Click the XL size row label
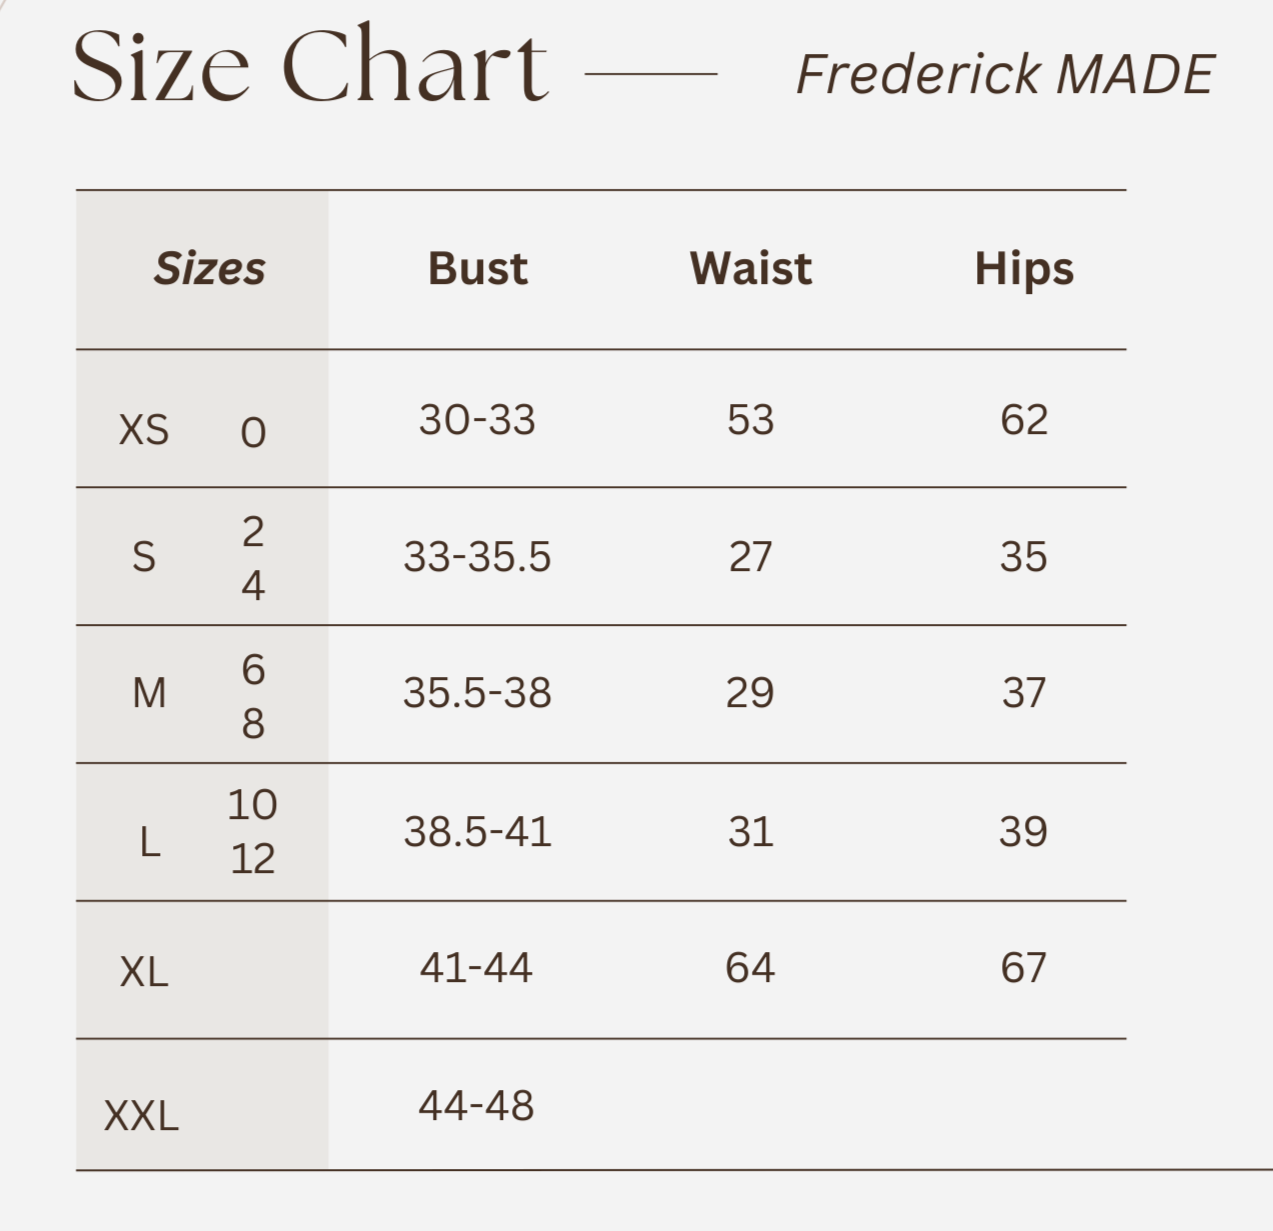This screenshot has height=1231, width=1273. tap(144, 971)
